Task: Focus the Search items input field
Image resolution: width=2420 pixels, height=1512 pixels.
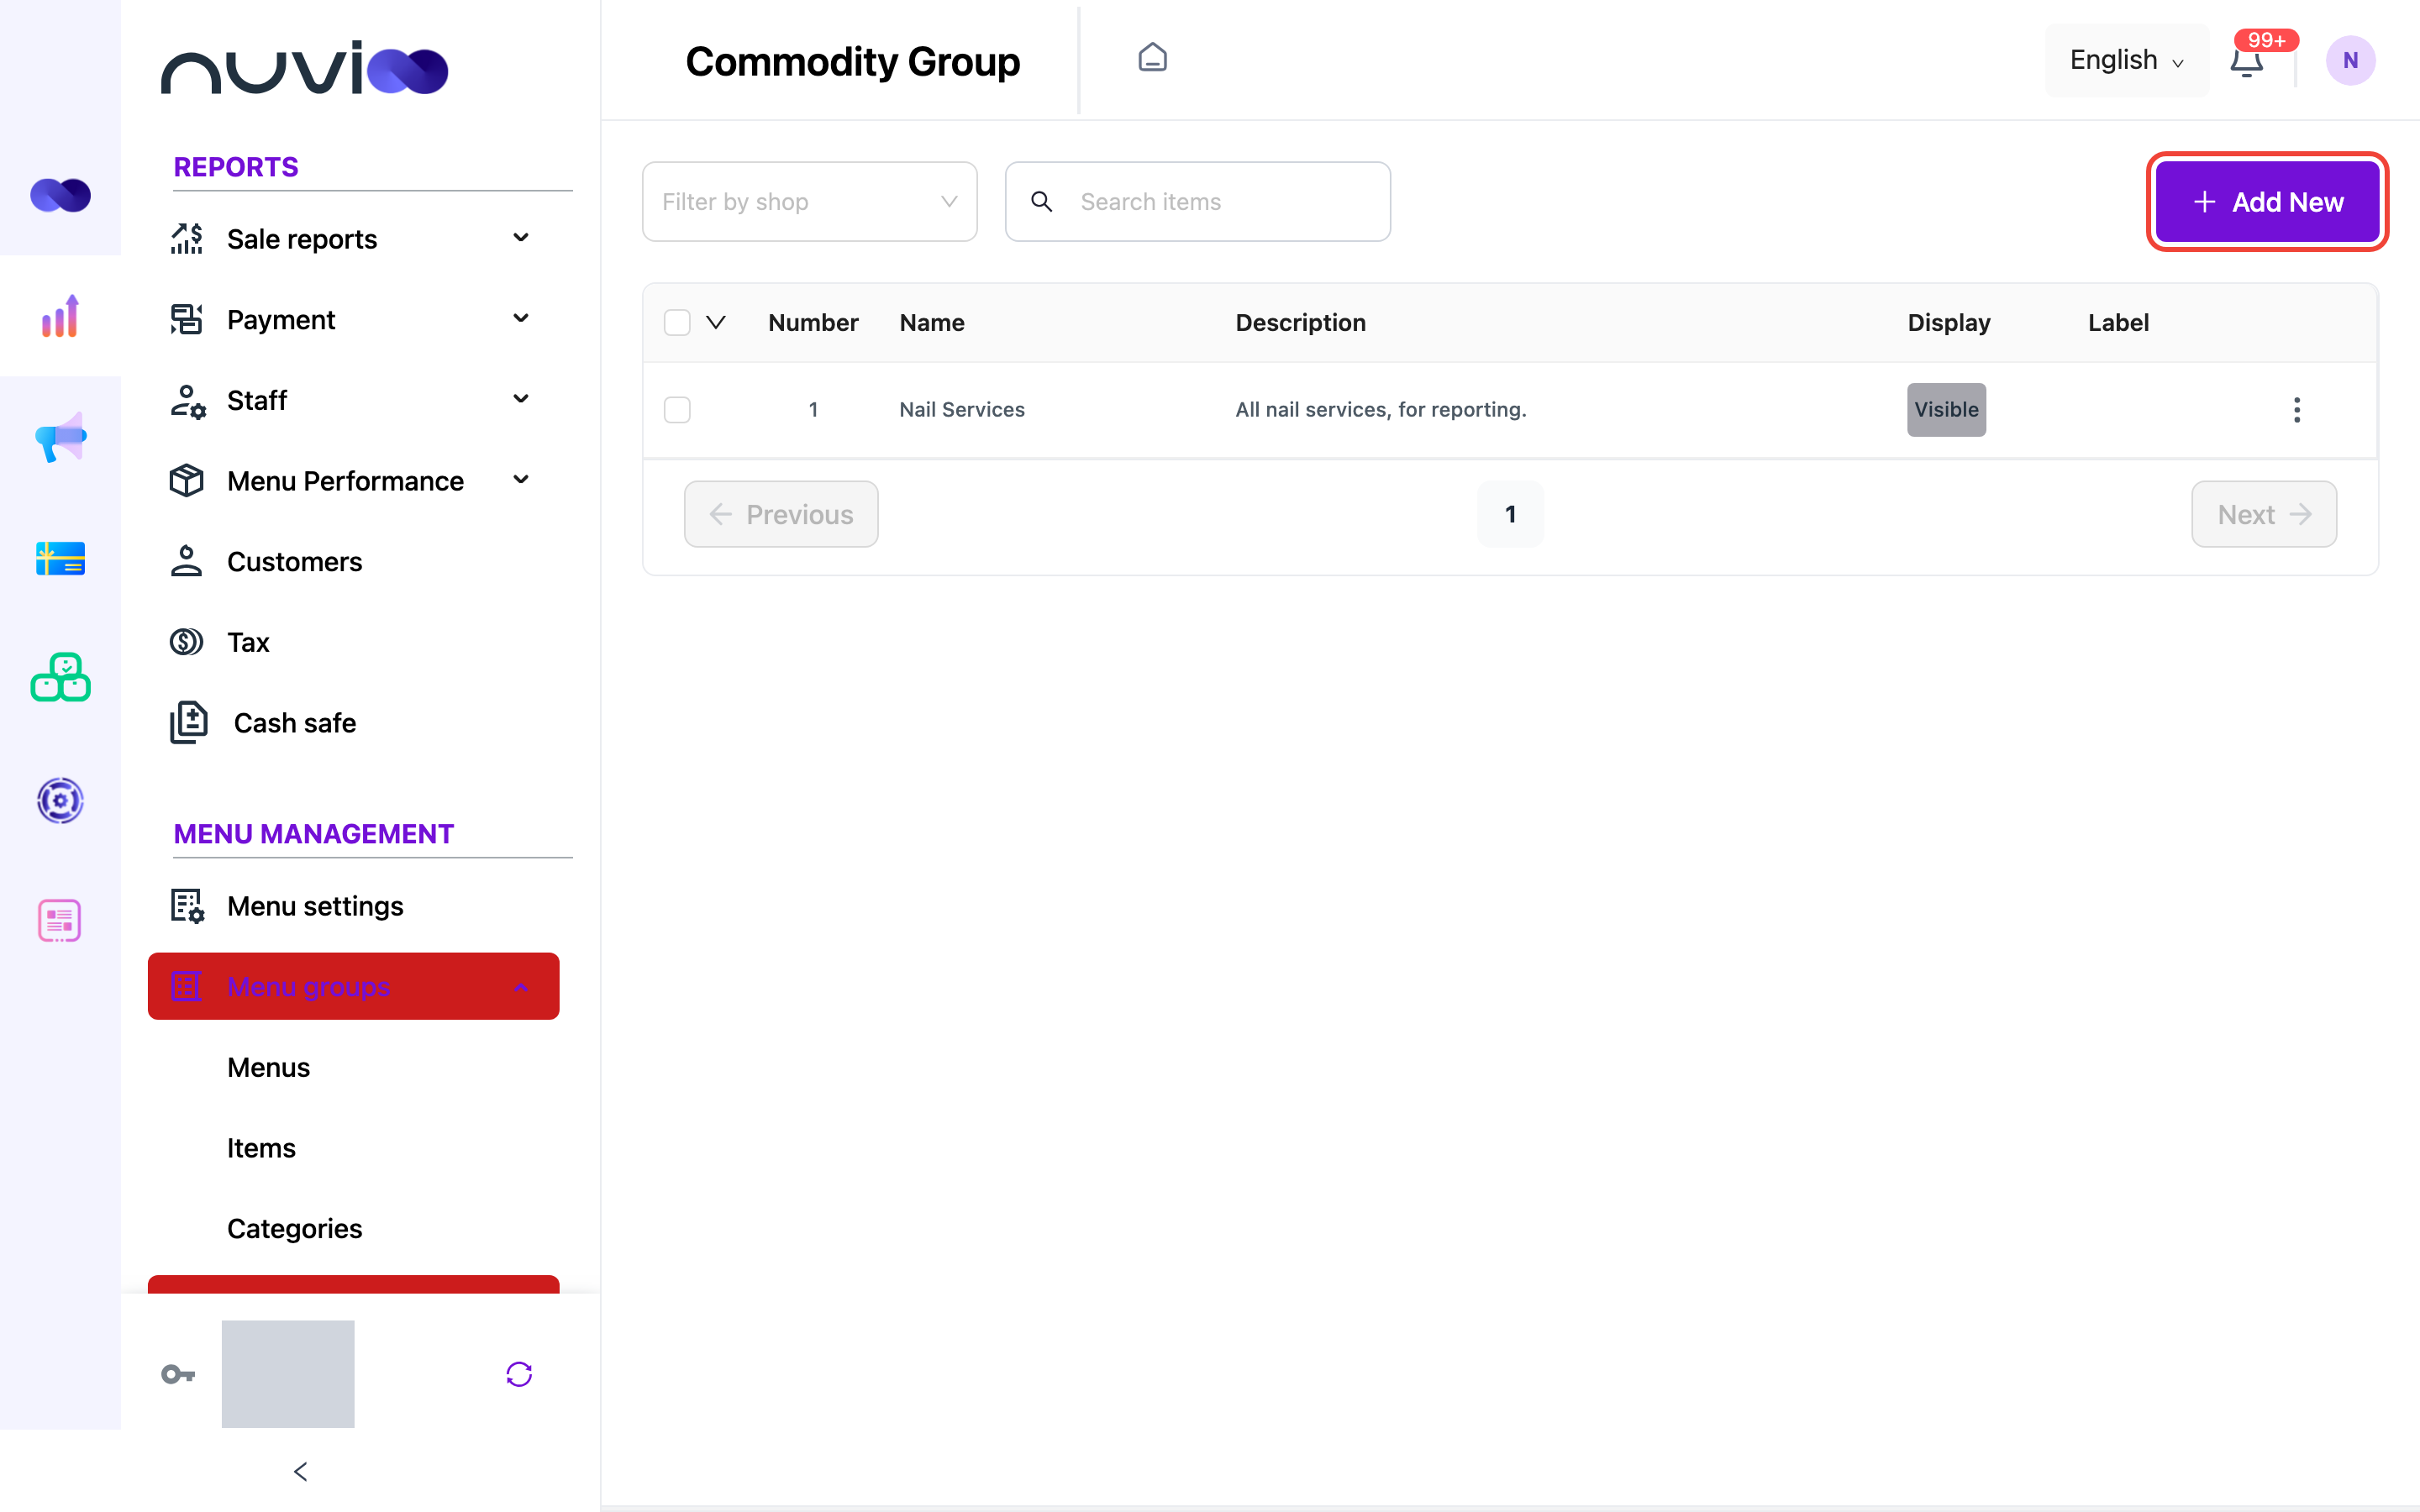Action: click(x=1197, y=202)
